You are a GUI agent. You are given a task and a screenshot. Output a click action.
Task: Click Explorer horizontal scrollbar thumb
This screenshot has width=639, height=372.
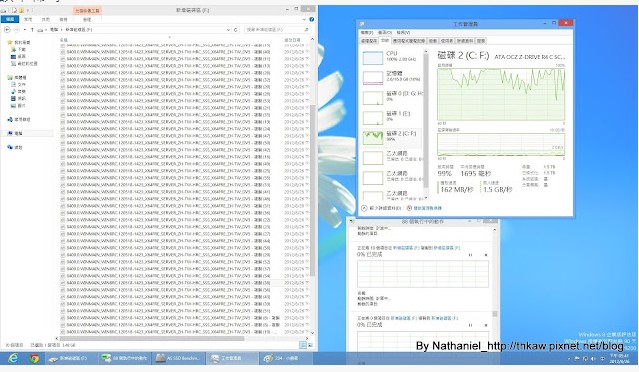[152, 339]
